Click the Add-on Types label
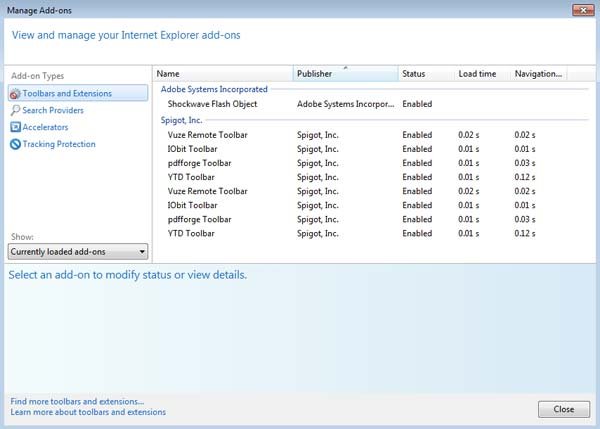The width and height of the screenshot is (600, 429). click(38, 76)
